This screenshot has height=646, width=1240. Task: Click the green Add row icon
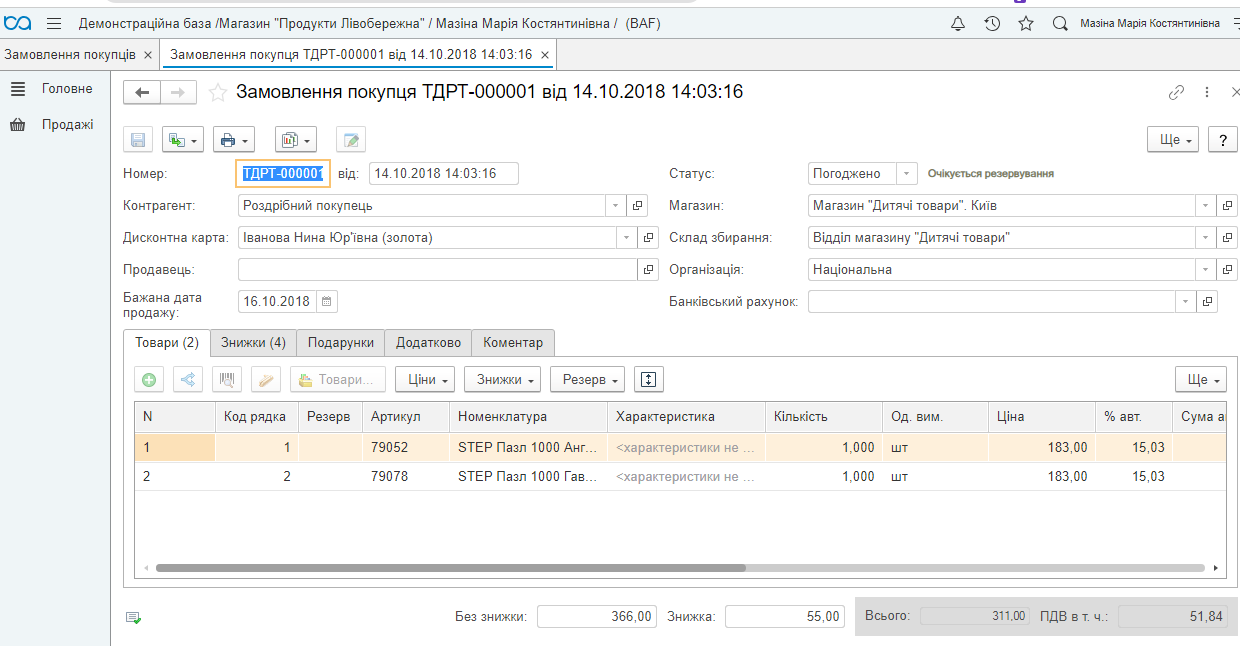pos(149,380)
